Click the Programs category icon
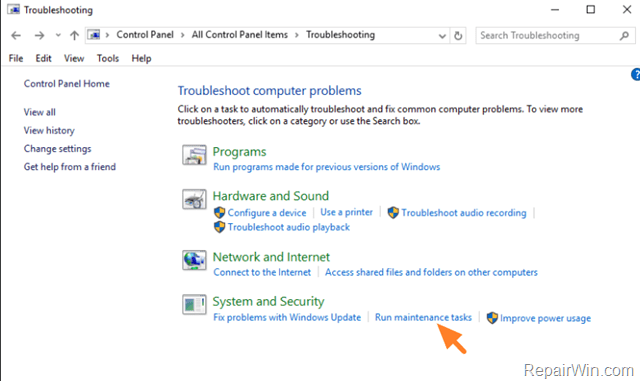 pos(194,155)
